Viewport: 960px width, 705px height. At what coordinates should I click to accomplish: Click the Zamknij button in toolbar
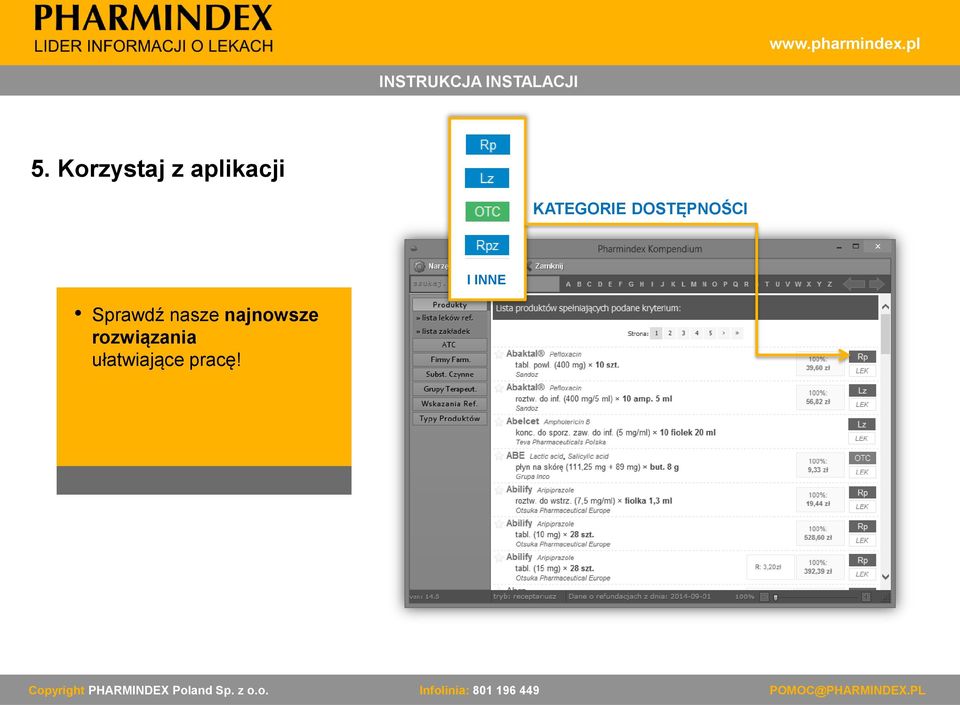545,266
